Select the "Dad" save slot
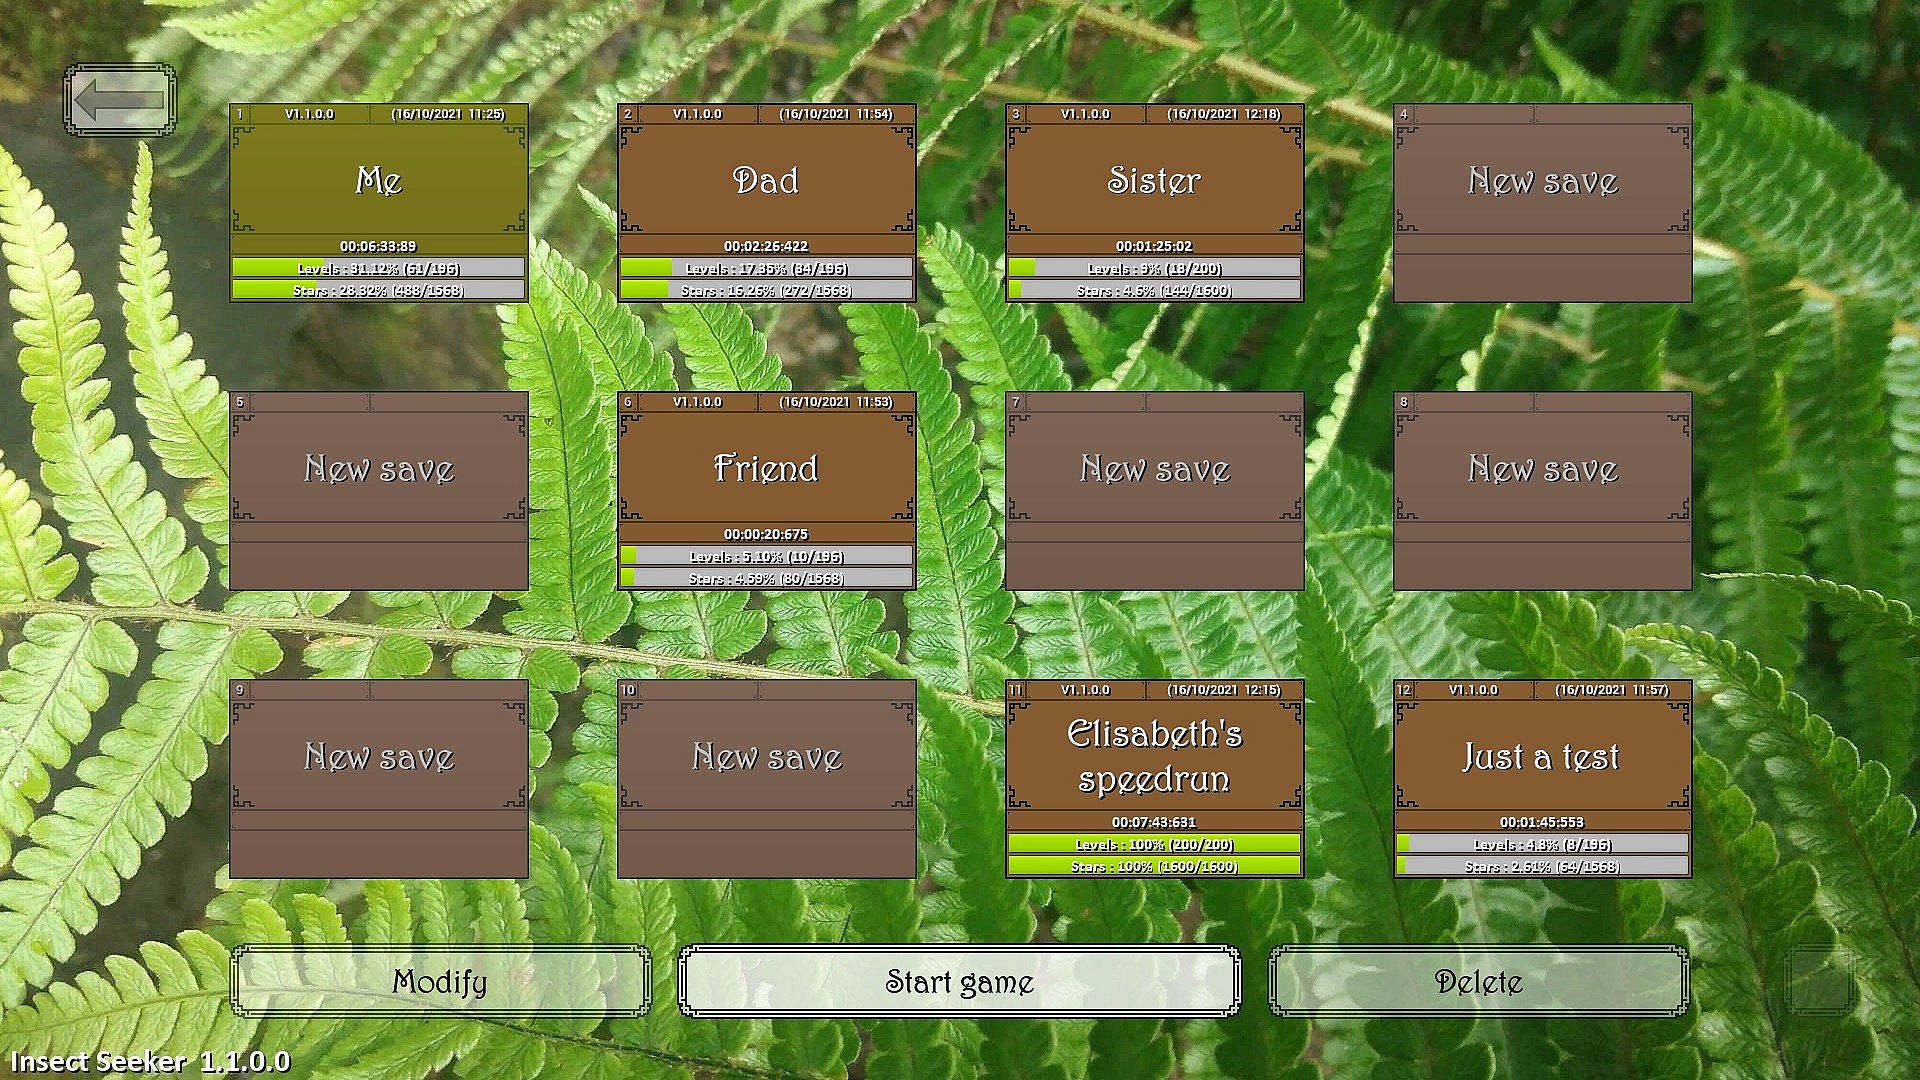 766,181
